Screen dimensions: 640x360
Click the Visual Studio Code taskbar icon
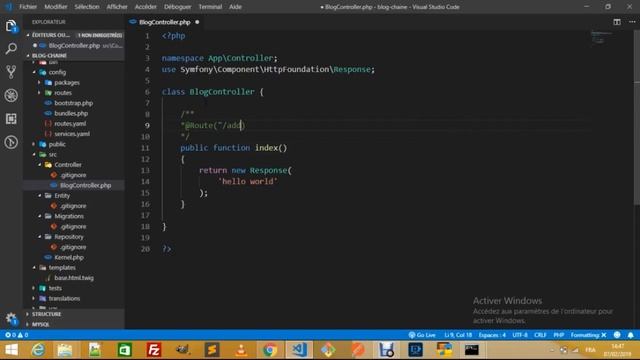point(299,350)
